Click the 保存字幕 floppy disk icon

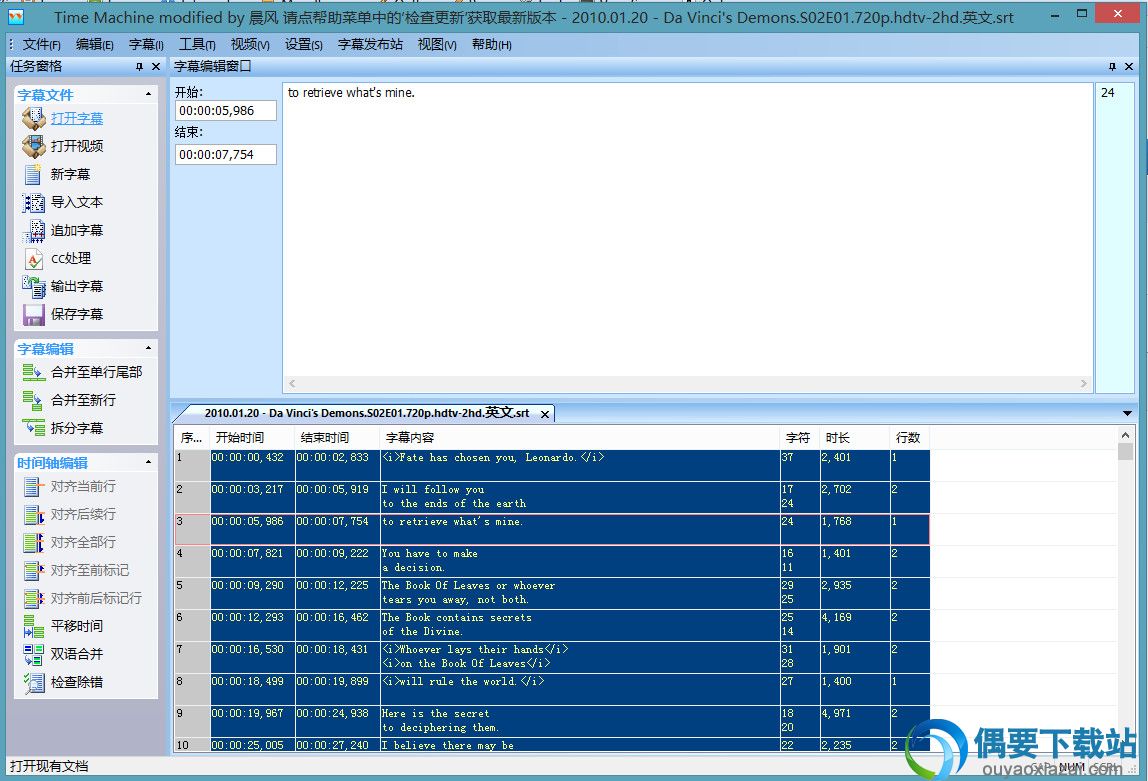click(34, 315)
